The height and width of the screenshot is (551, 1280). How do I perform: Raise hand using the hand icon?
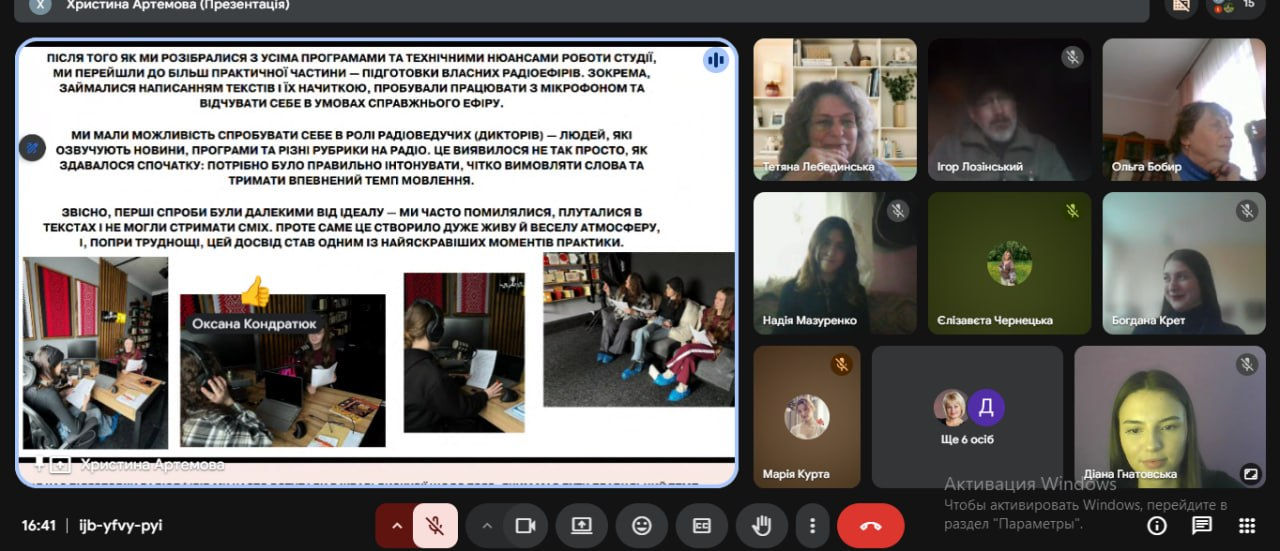point(761,526)
